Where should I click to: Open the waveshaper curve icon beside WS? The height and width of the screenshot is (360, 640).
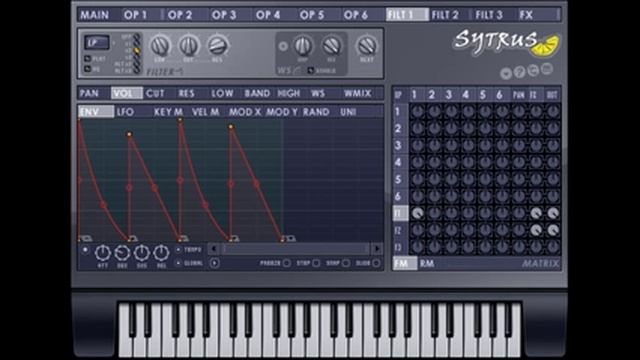pos(297,71)
